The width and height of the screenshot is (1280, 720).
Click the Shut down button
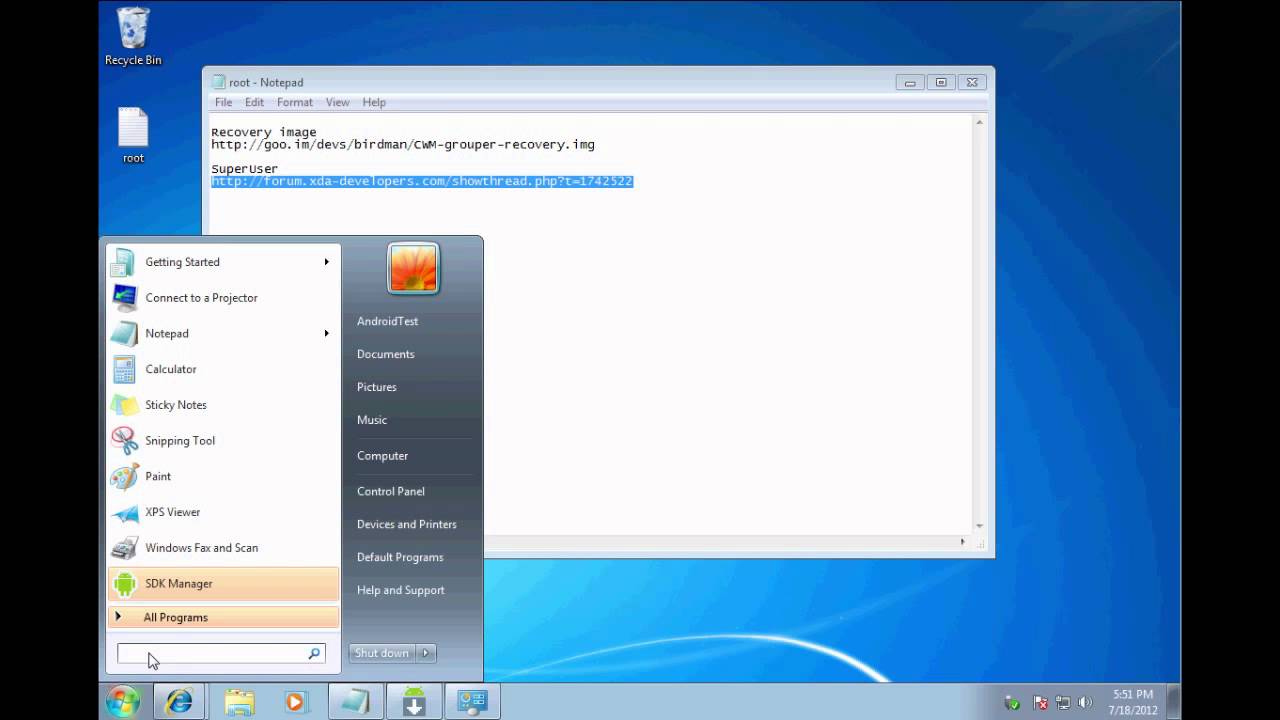click(382, 653)
